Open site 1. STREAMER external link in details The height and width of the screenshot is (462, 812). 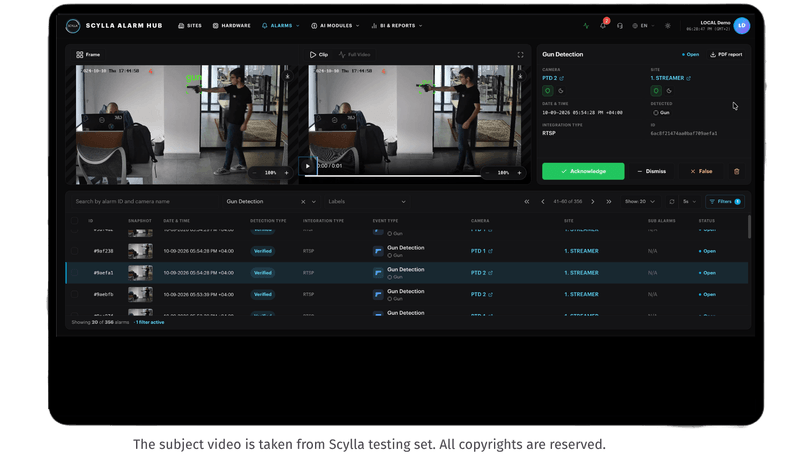coord(688,78)
